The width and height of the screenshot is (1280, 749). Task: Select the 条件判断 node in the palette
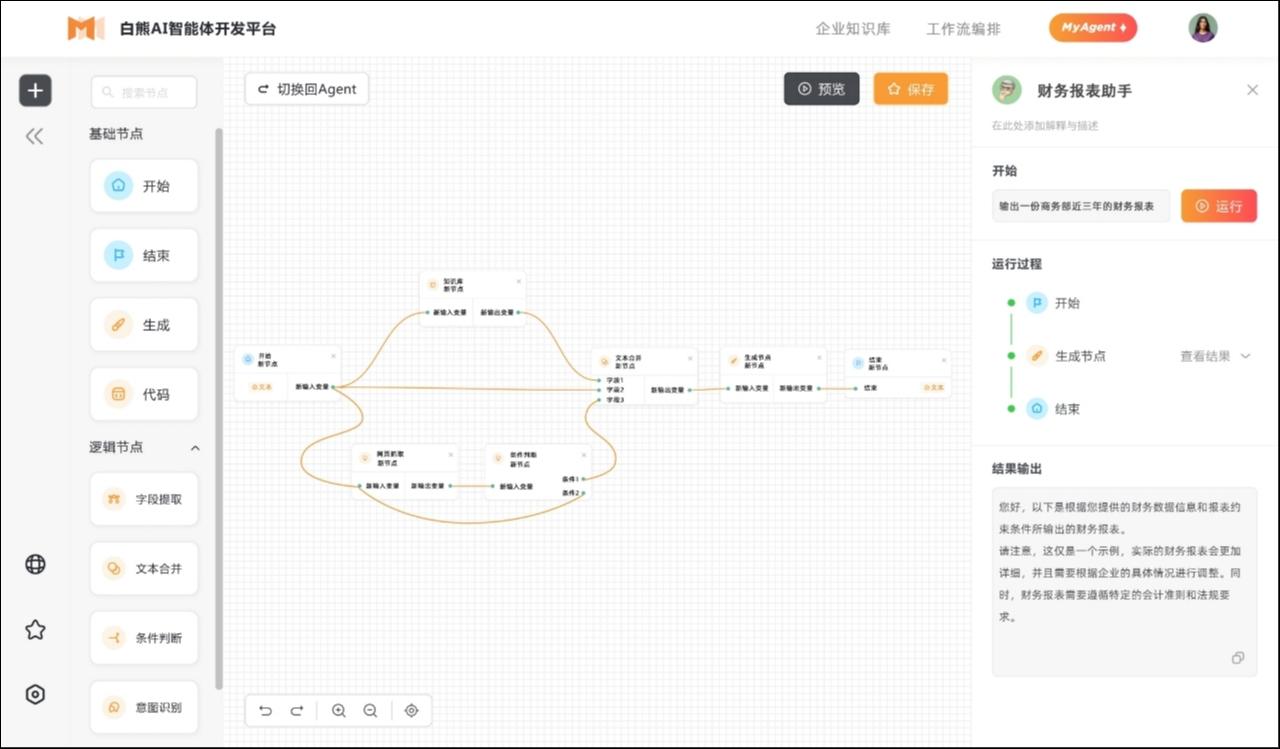144,638
